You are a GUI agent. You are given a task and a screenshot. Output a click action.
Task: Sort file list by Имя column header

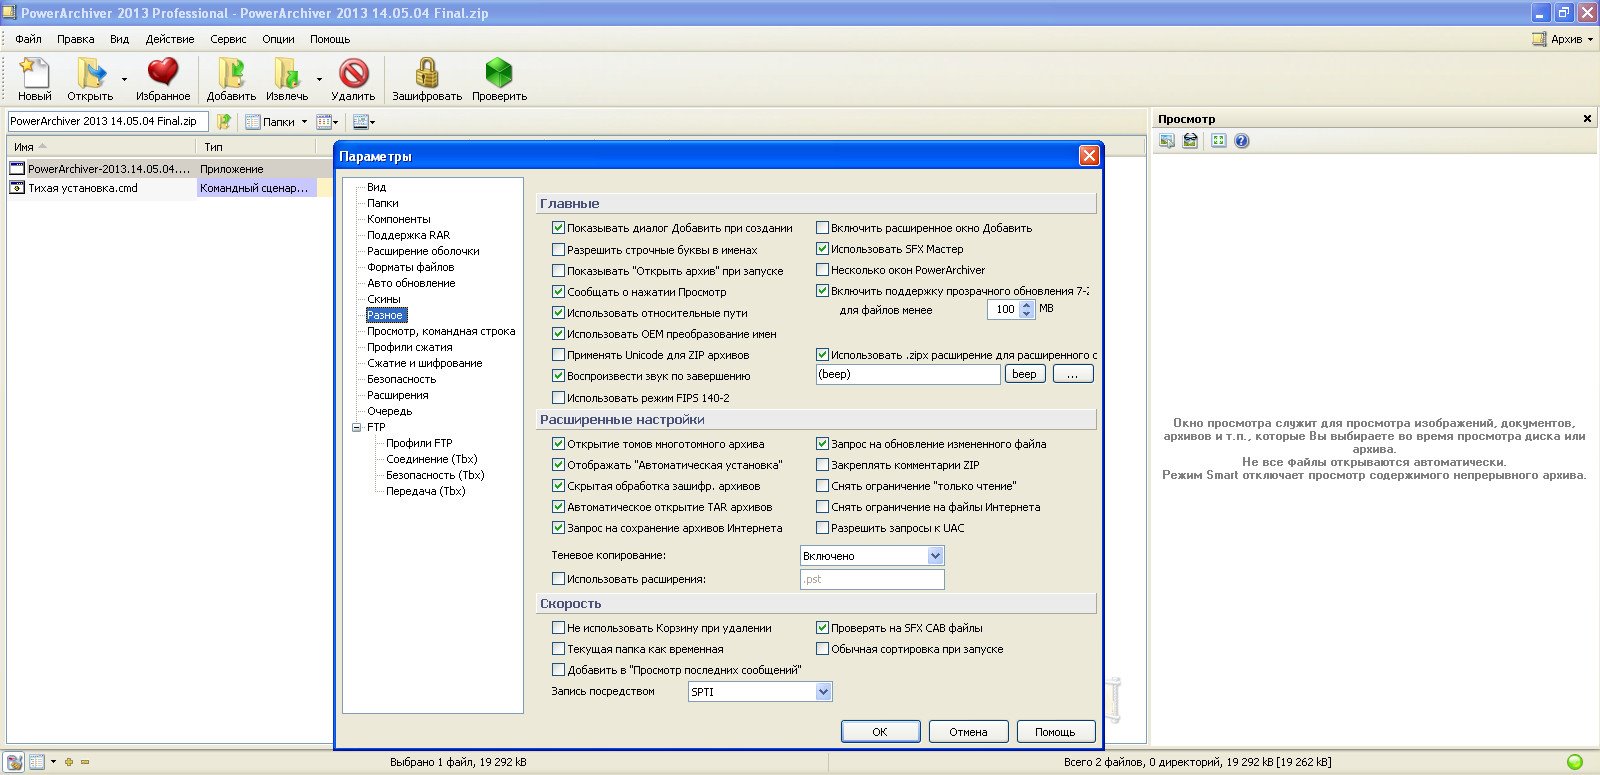coord(100,146)
